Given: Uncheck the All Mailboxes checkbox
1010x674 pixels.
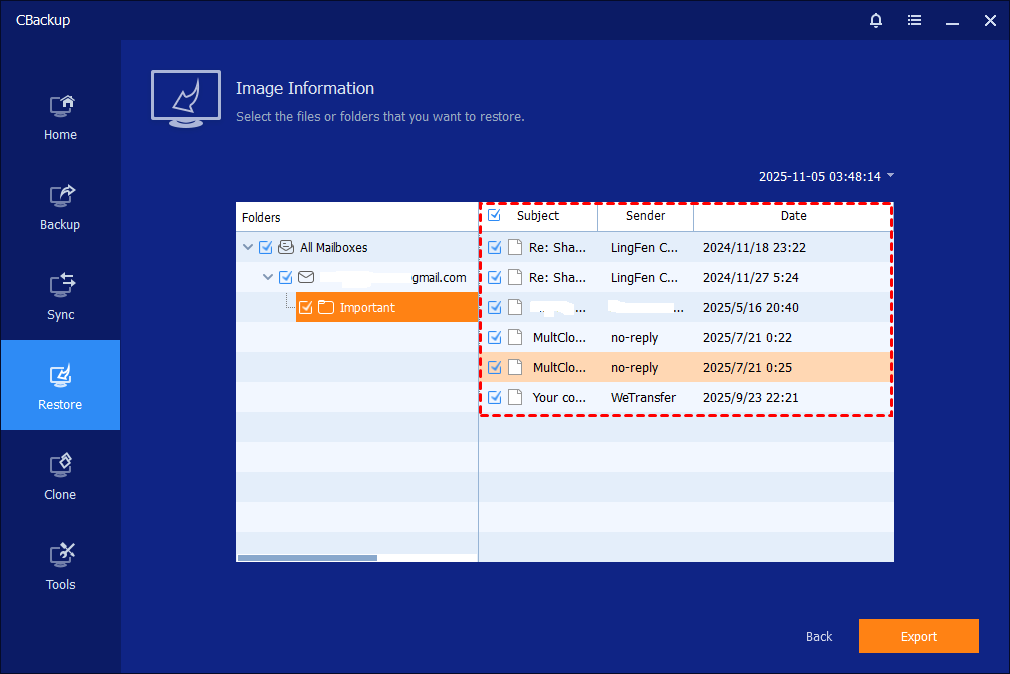Looking at the screenshot, I should [266, 247].
